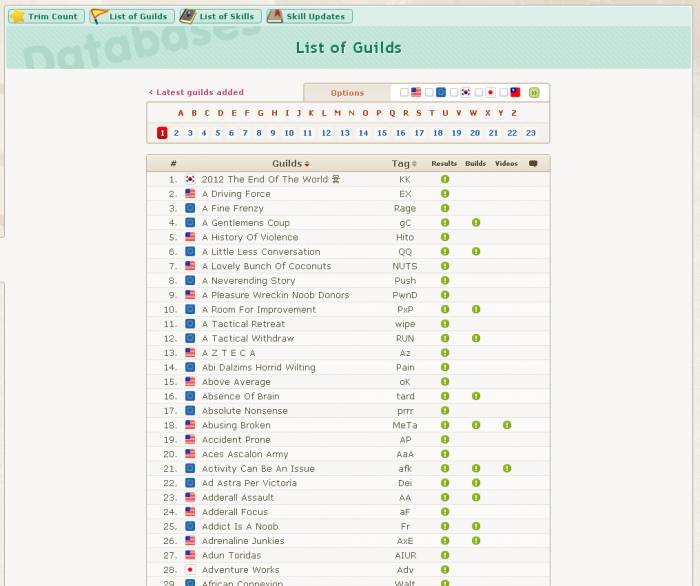Screen dimensions: 700x586
Task: Open A Pleasure Wreckin Noob Donors guild
Action: (x=275, y=295)
